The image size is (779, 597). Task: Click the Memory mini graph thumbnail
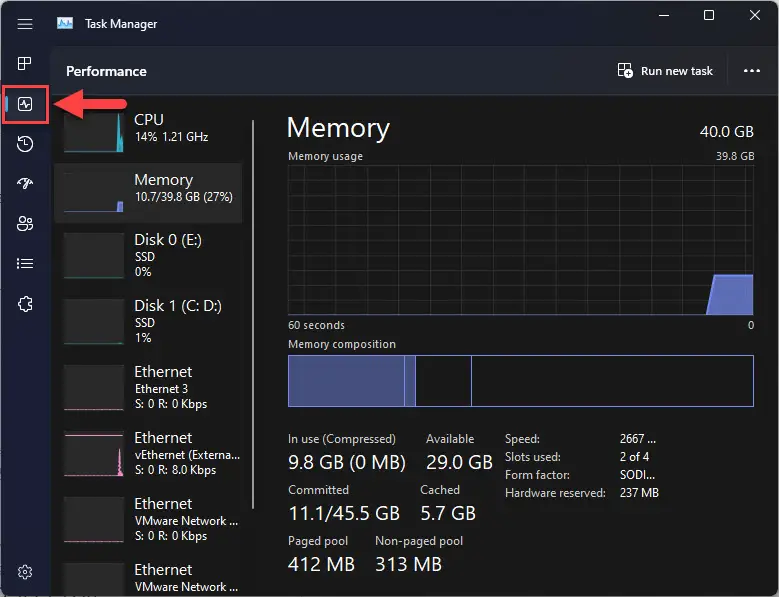[93, 193]
